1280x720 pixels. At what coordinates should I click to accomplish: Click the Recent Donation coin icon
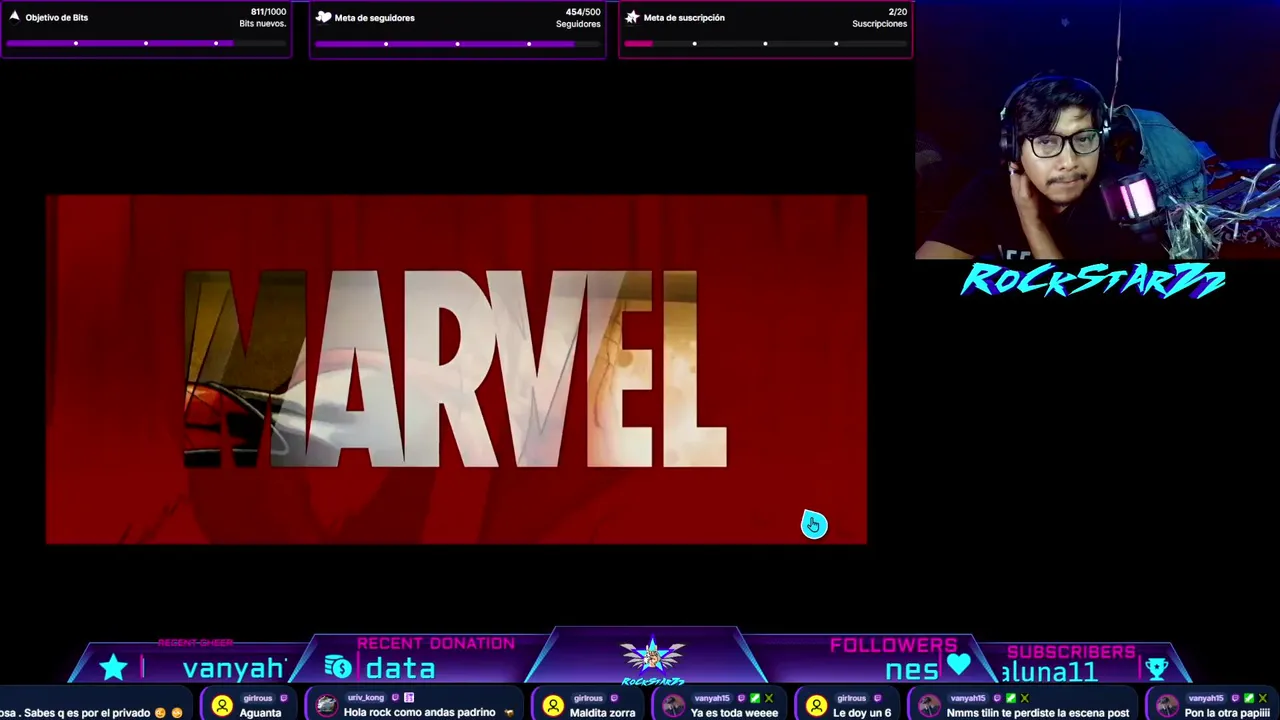click(338, 667)
